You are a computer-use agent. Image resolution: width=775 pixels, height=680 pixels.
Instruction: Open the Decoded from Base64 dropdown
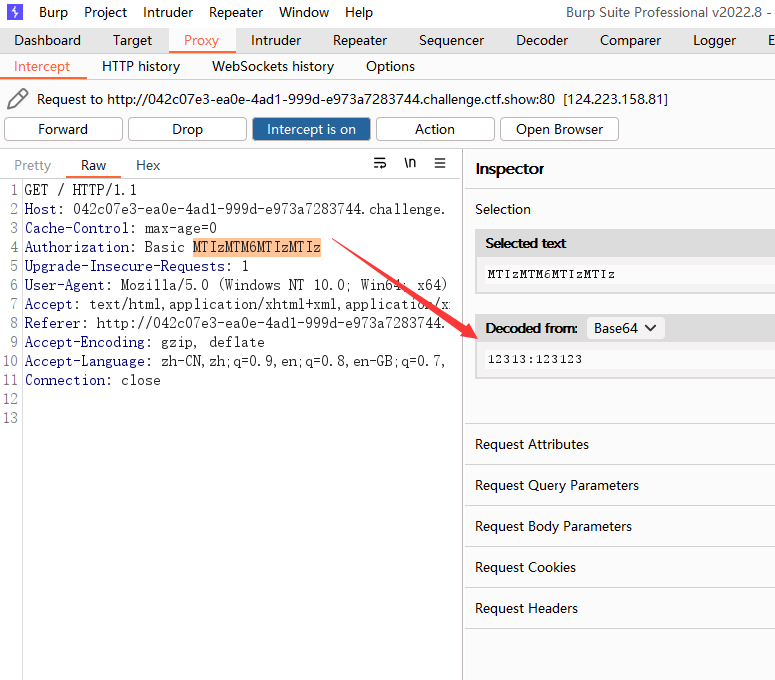pos(625,328)
